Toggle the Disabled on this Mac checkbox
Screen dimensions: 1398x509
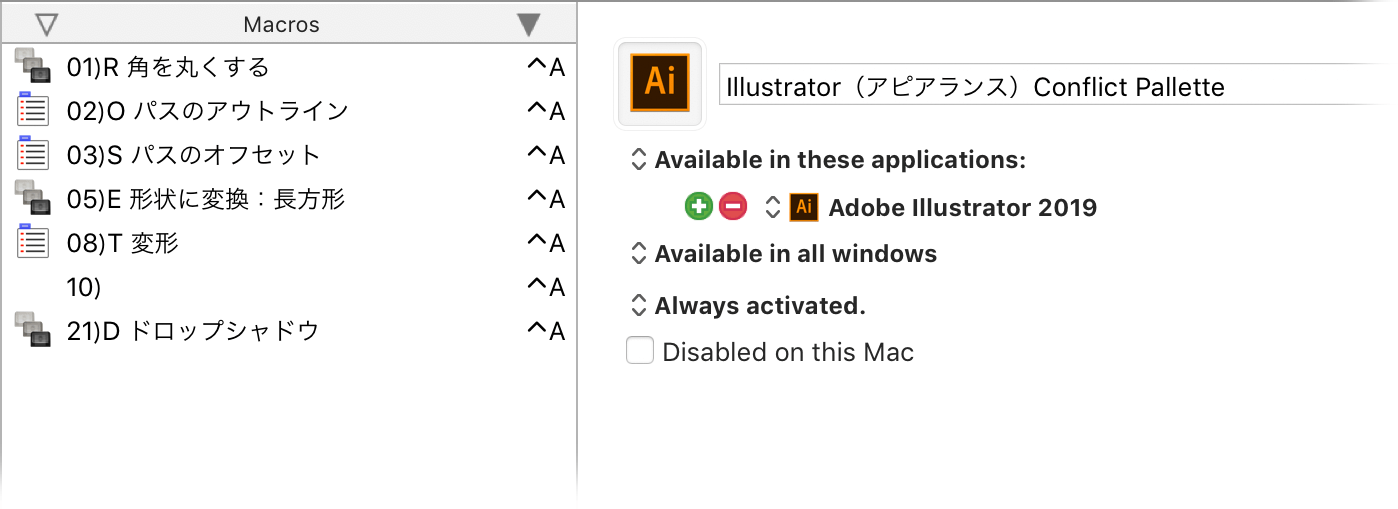pyautogui.click(x=640, y=351)
